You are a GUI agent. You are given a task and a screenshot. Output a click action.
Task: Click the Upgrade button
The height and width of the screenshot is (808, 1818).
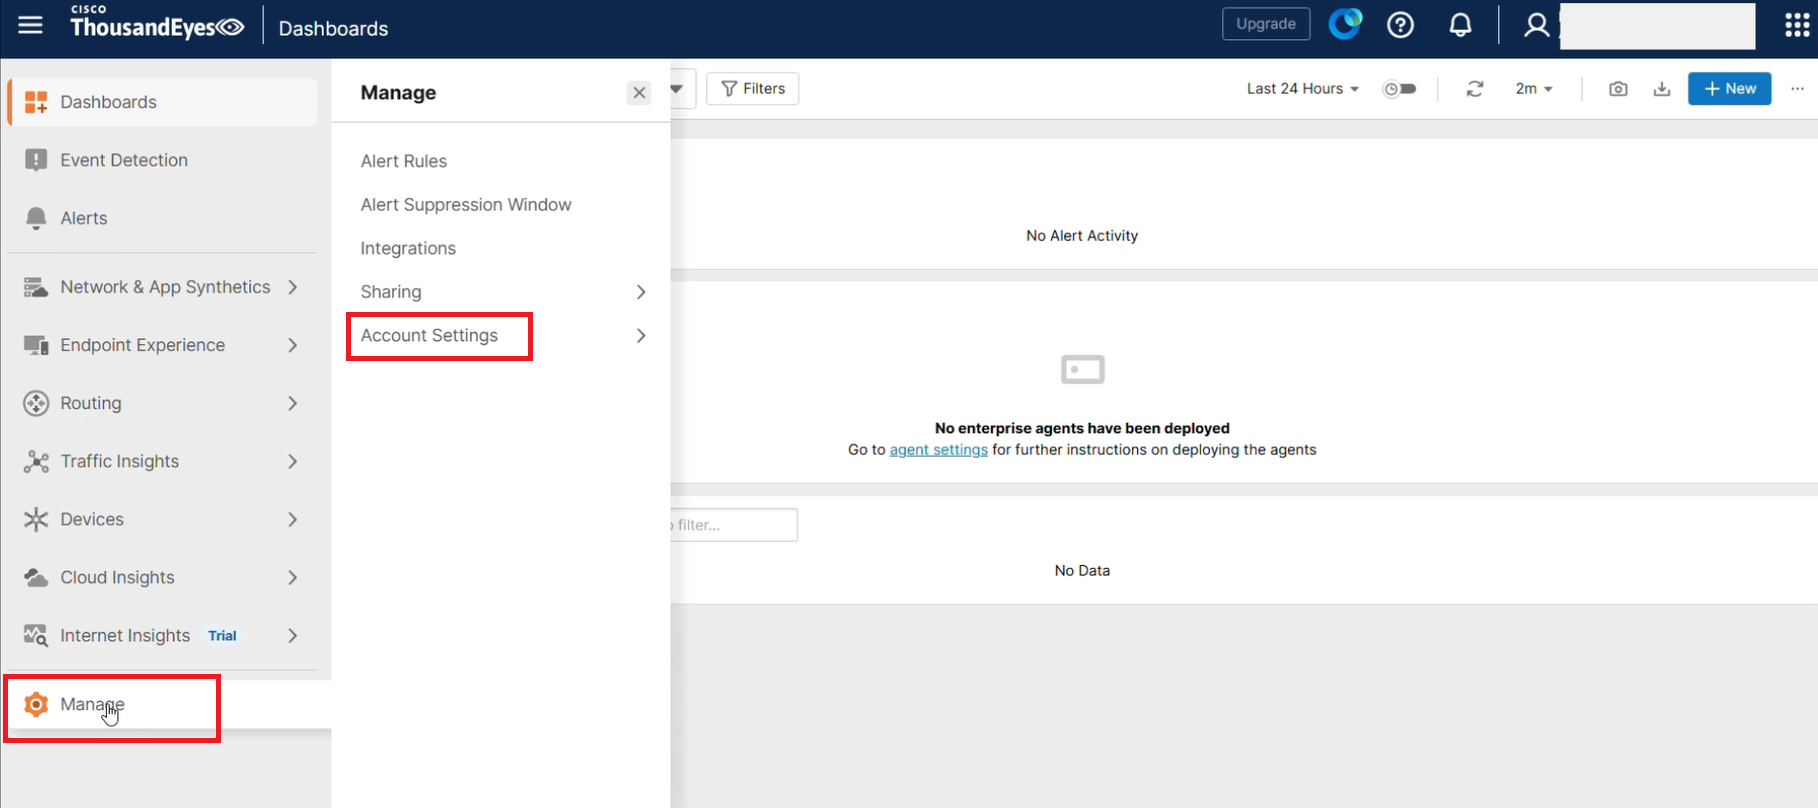click(1266, 24)
